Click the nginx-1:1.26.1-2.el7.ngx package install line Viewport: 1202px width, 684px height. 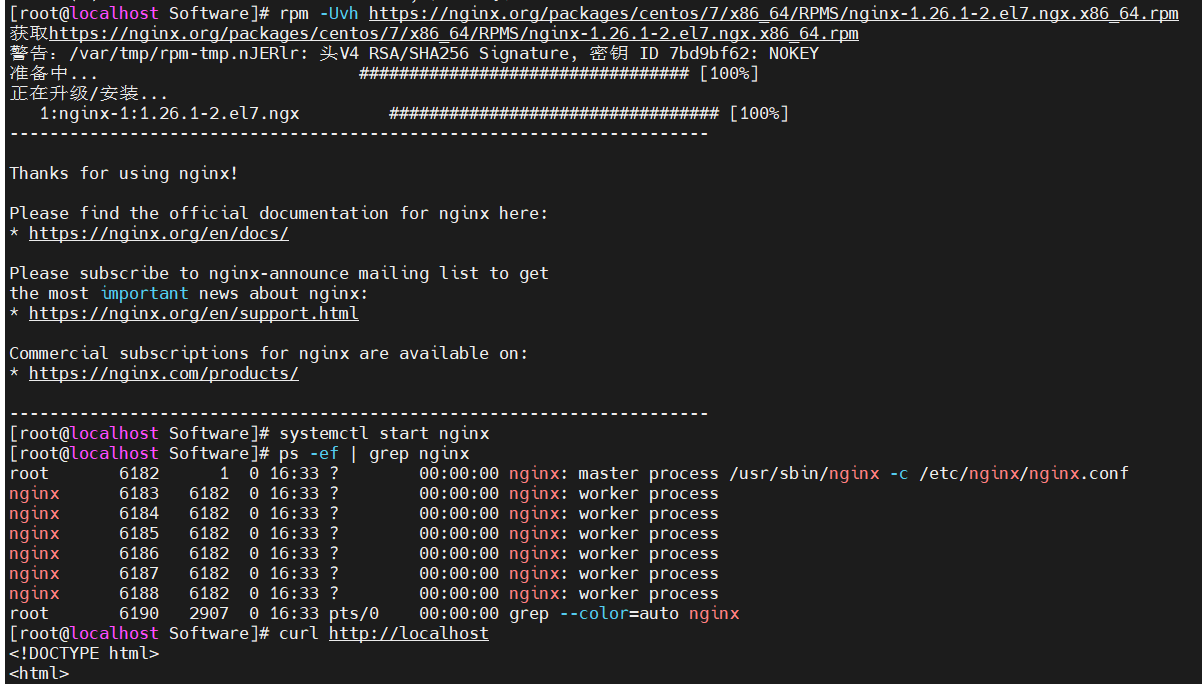[x=169, y=114]
